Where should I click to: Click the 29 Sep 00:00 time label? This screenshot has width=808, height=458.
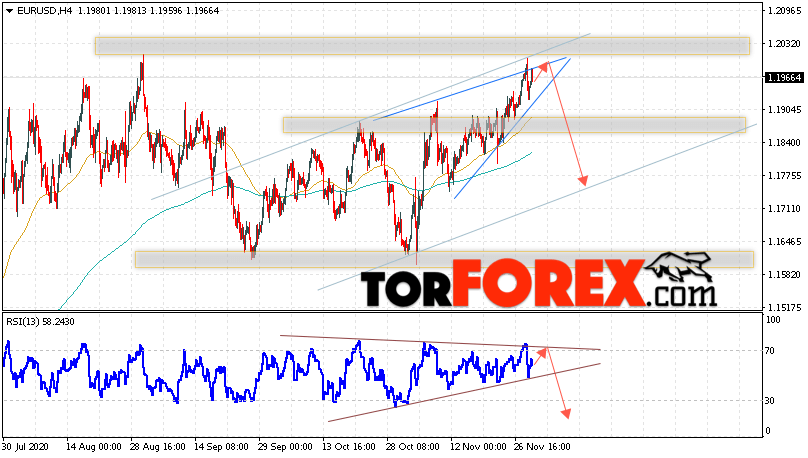(x=285, y=446)
